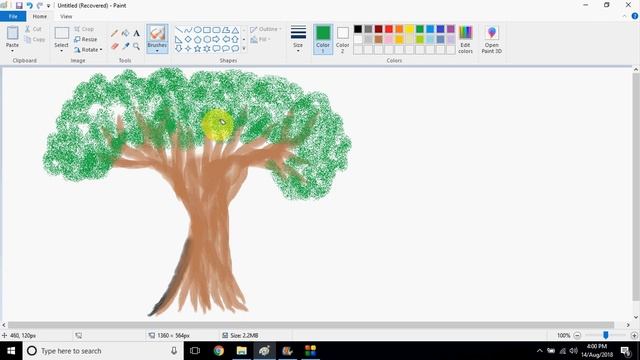Pick the purple color swatch
The width and height of the screenshot is (640, 360).
pyautogui.click(x=451, y=29)
